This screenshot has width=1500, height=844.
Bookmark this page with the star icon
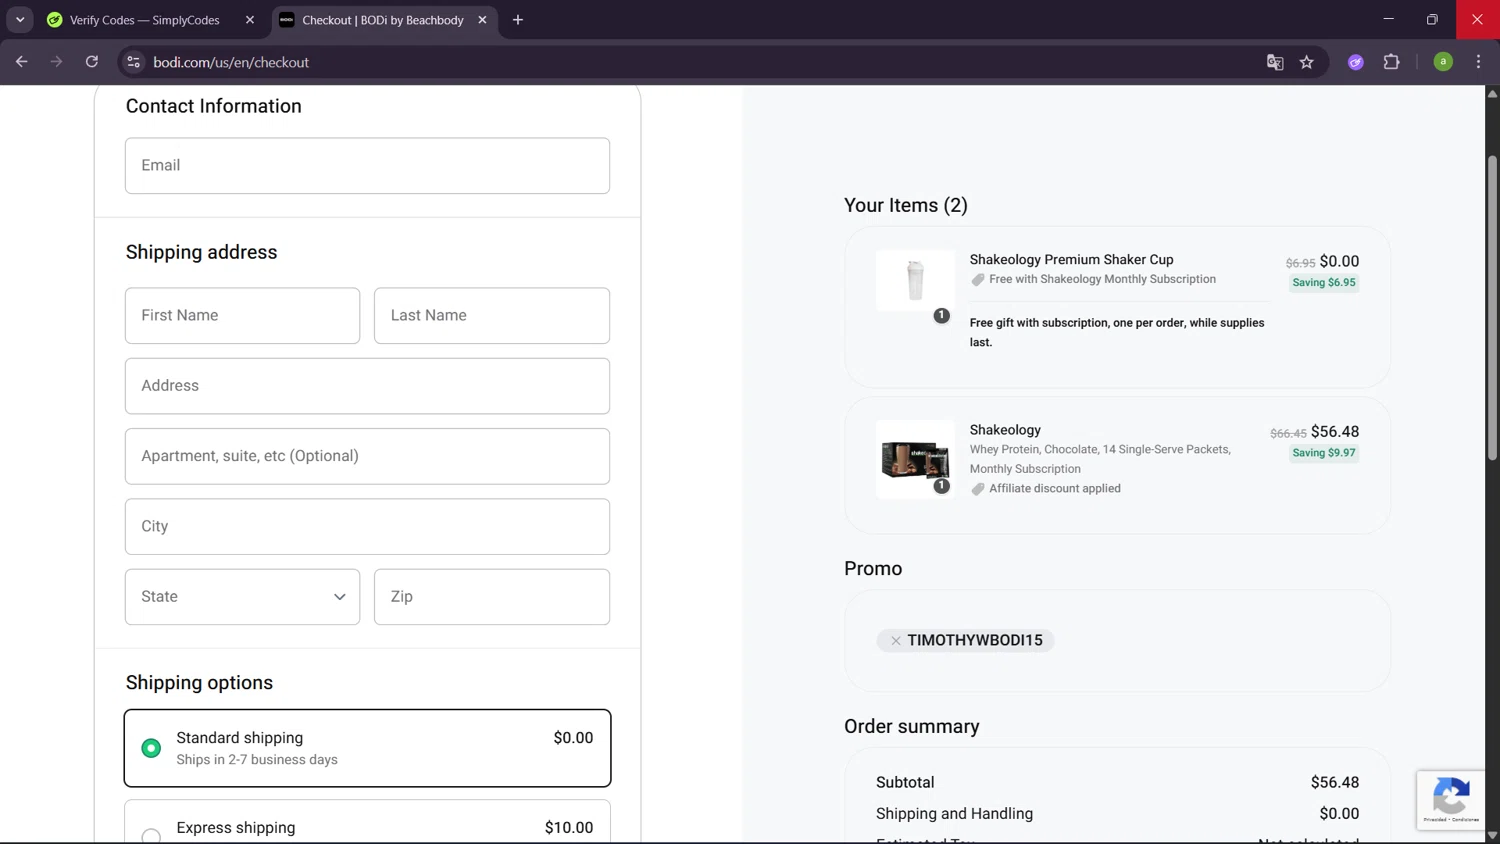point(1307,62)
